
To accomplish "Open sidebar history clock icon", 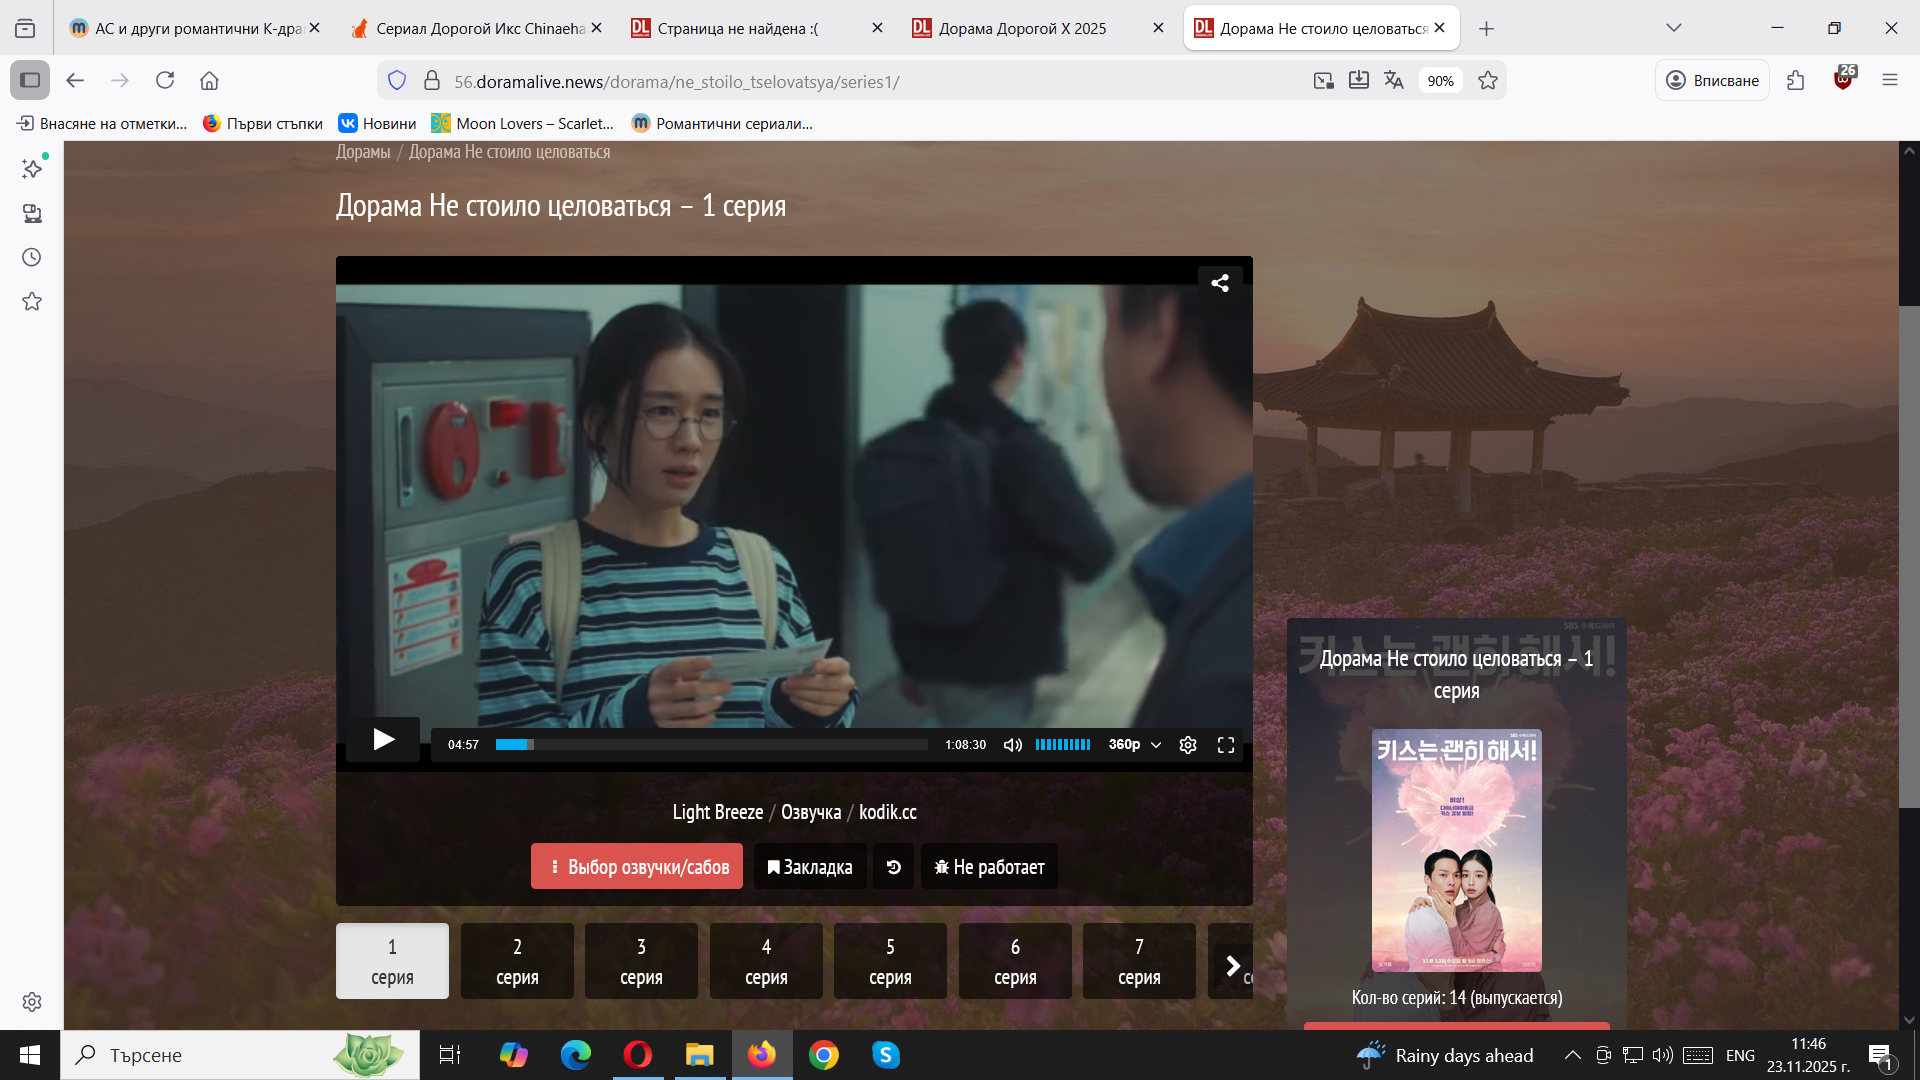I will tap(32, 258).
